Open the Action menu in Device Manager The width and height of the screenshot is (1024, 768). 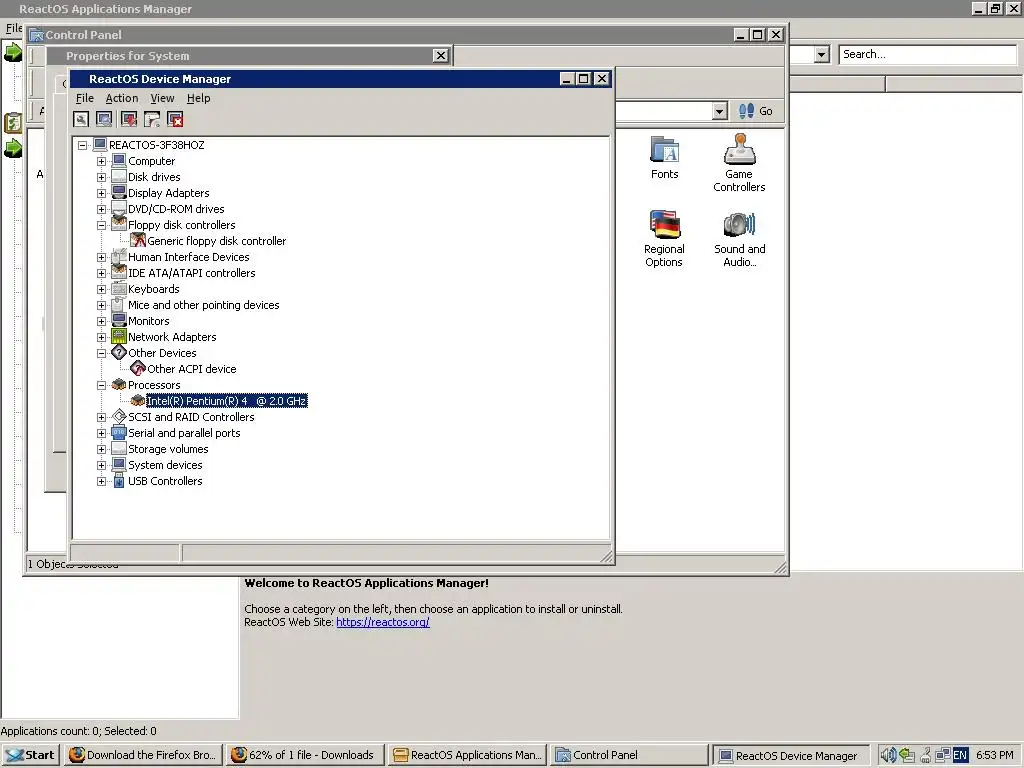[122, 98]
